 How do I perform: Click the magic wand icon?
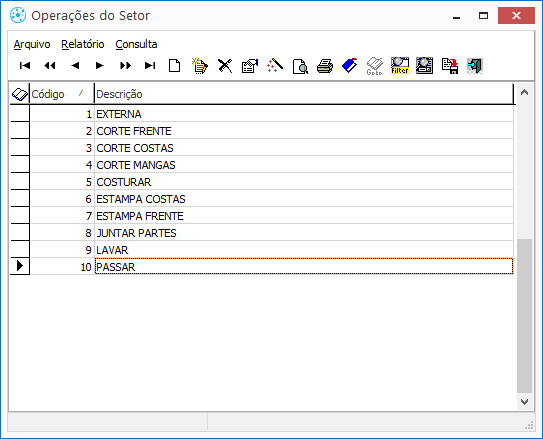point(275,65)
